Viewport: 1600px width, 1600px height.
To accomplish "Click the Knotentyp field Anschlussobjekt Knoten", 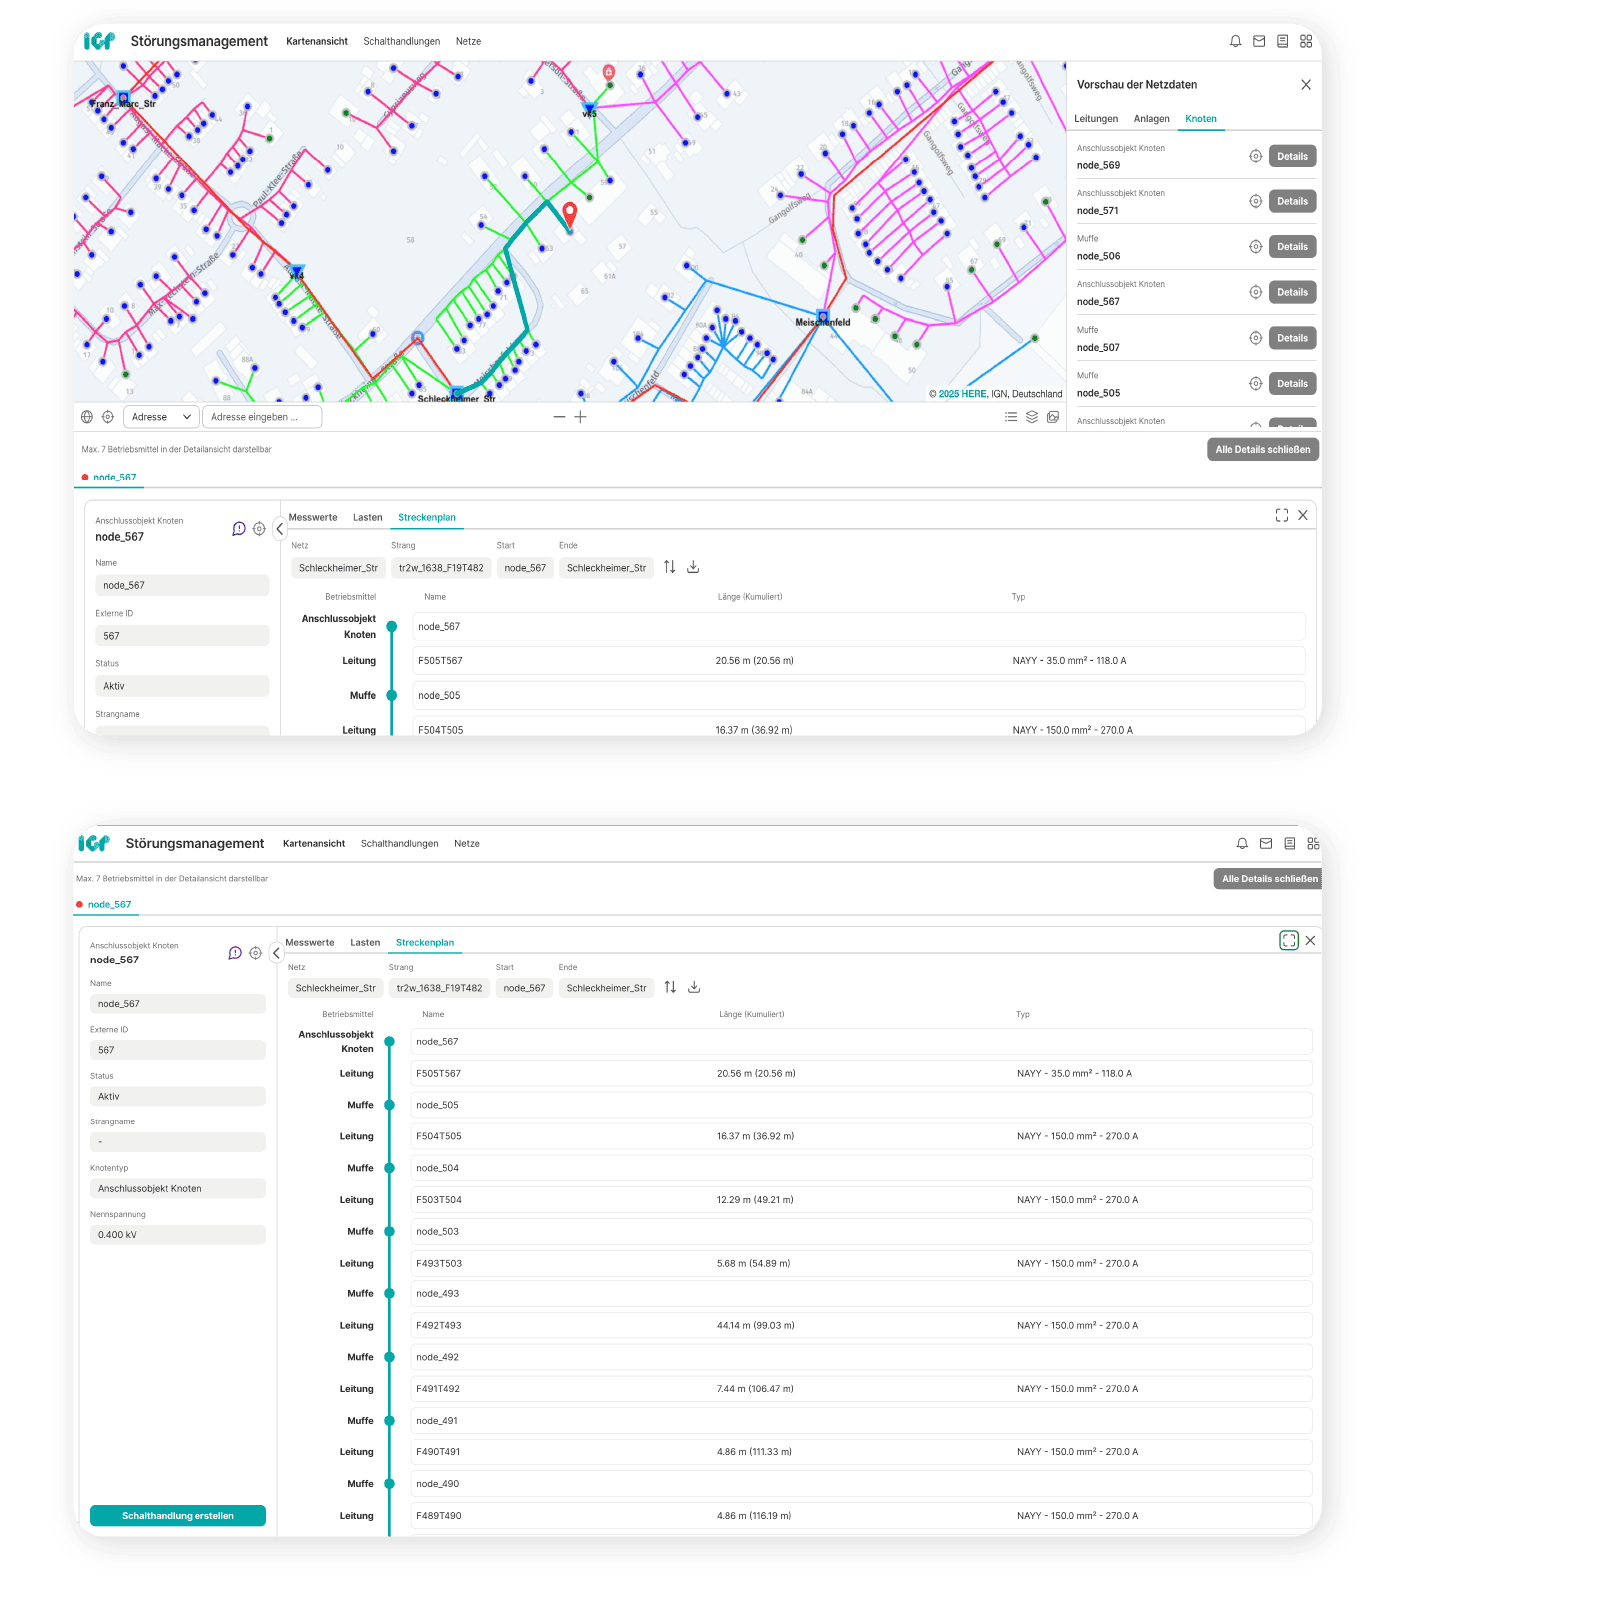I will (x=178, y=1188).
